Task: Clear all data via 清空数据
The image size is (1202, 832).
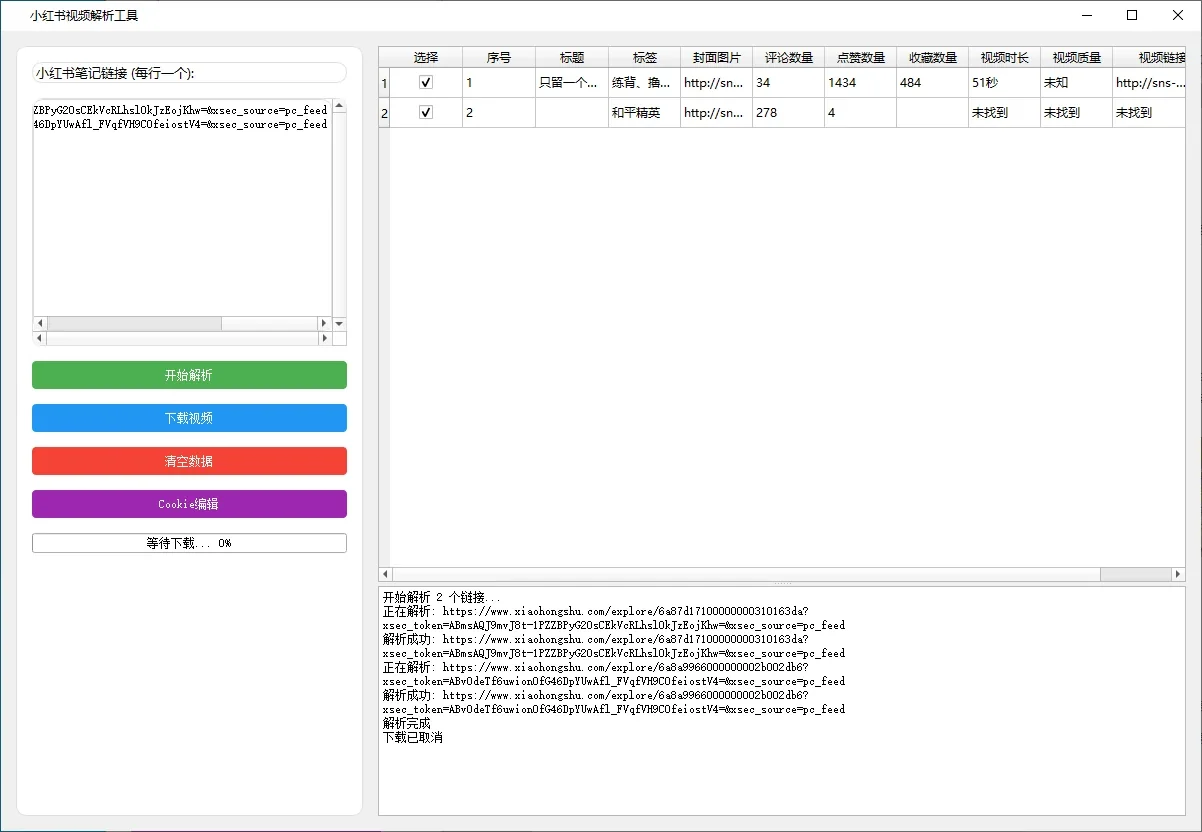Action: (189, 461)
